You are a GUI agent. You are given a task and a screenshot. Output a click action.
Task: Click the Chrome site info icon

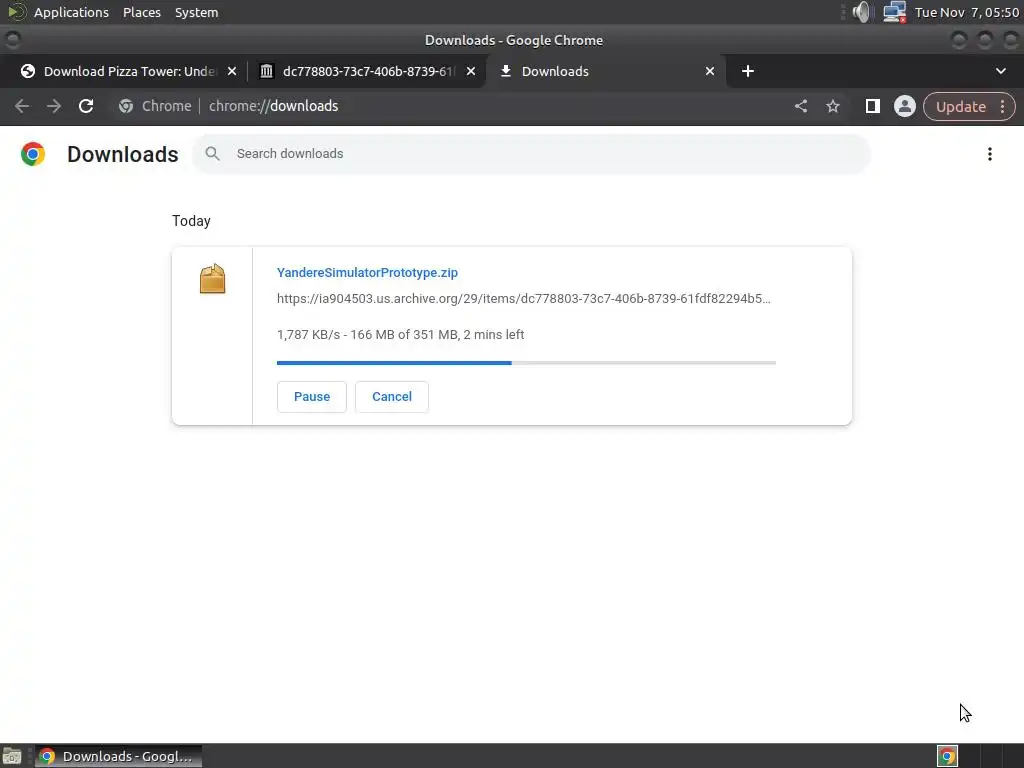click(126, 106)
